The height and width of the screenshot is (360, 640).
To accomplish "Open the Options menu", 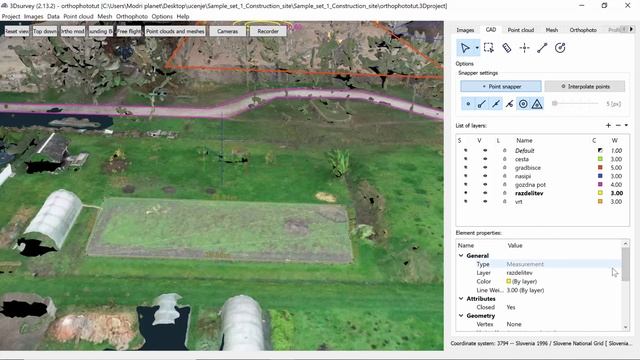I will [162, 16].
